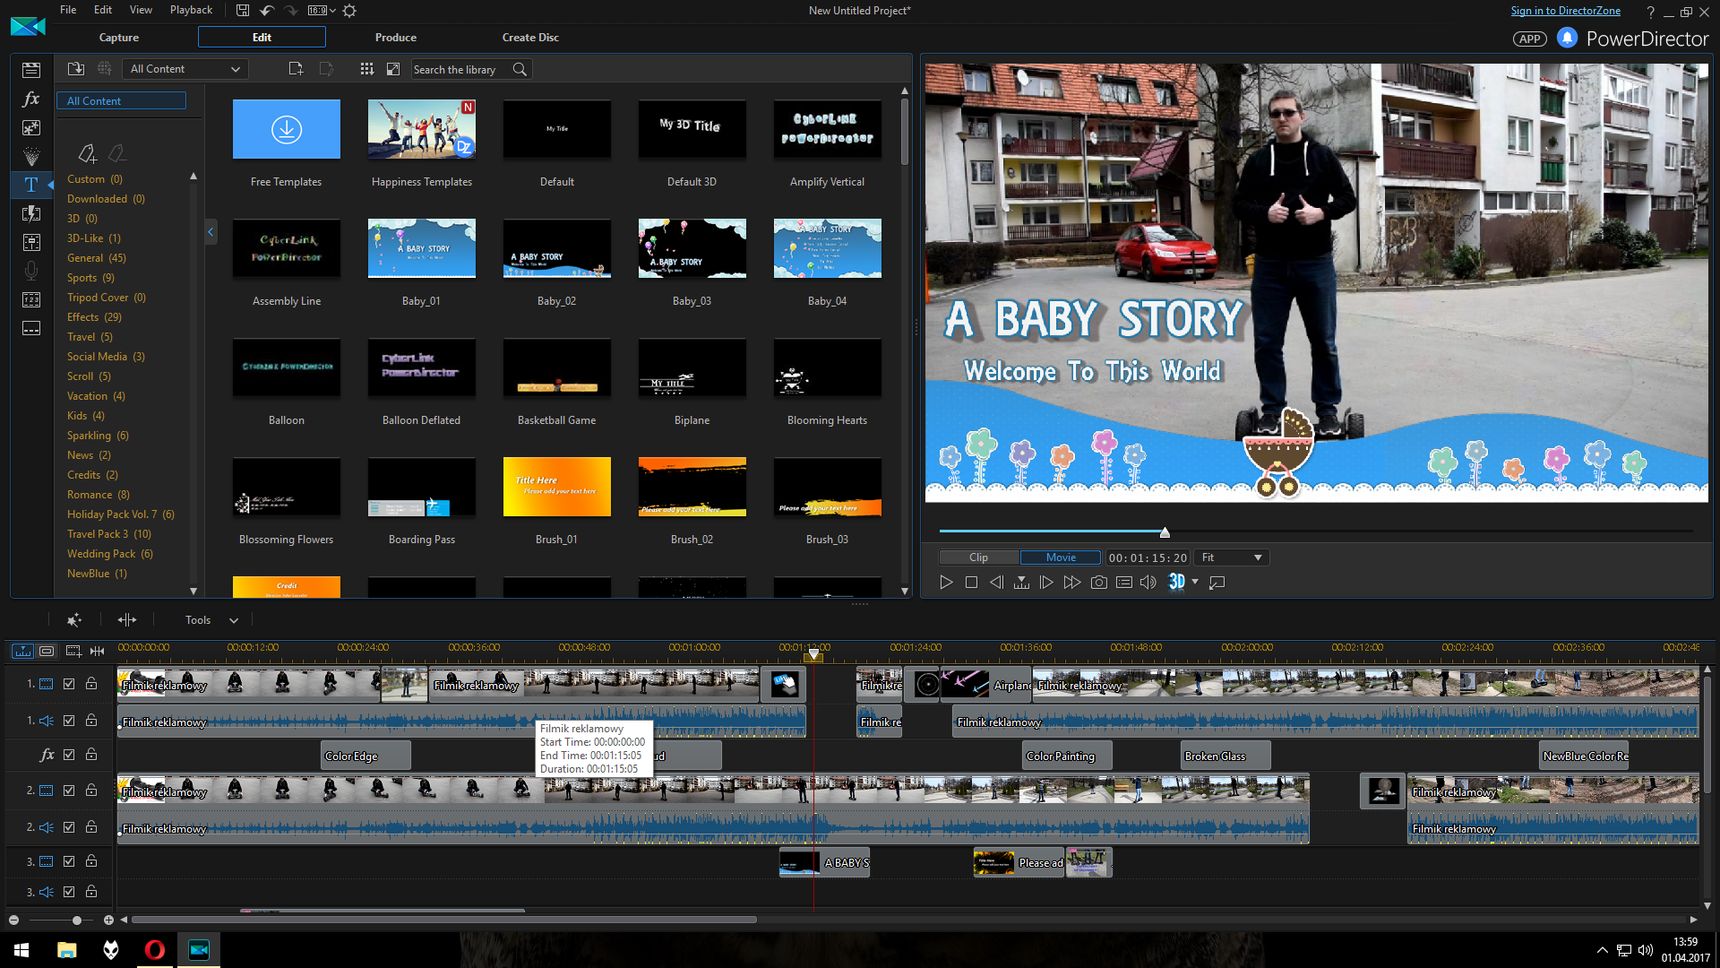Open the All Content dropdown
The image size is (1720, 968).
click(x=185, y=69)
